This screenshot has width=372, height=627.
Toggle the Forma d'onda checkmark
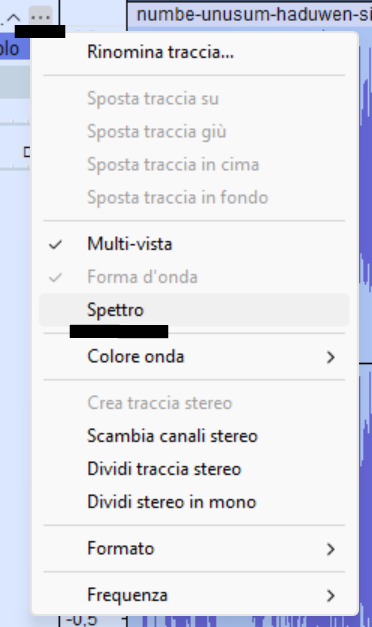tap(194, 277)
